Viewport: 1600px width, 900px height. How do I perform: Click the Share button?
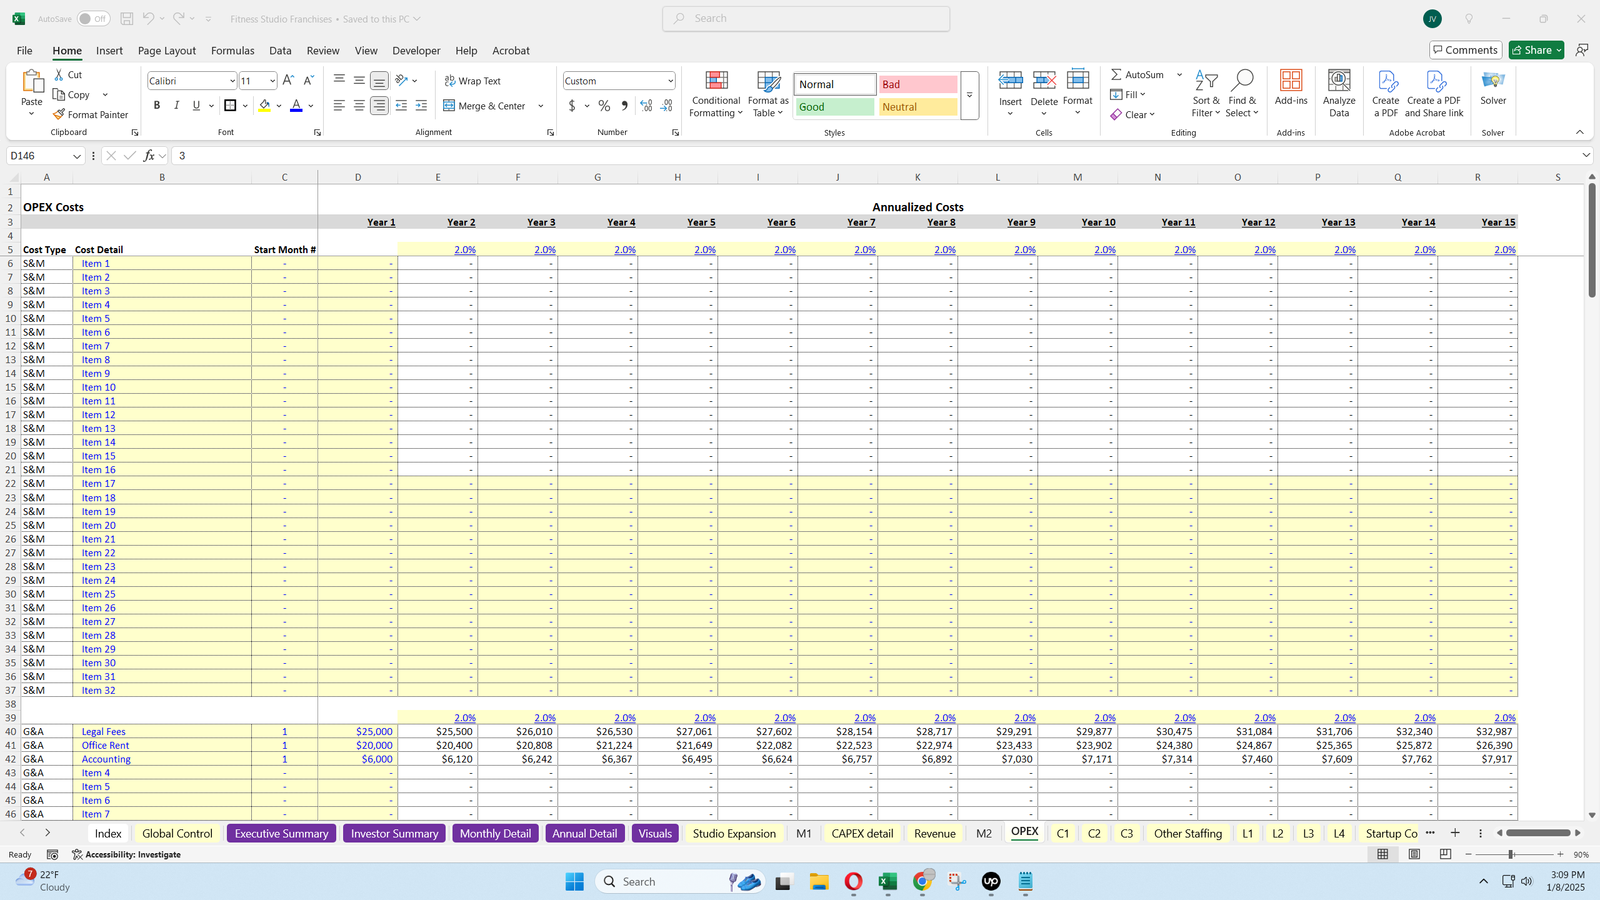(1531, 50)
